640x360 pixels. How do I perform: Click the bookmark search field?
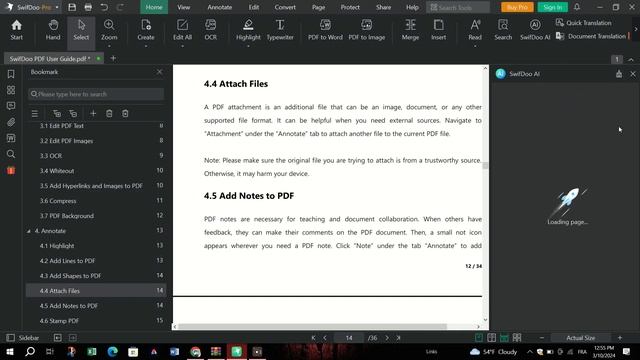pos(96,94)
